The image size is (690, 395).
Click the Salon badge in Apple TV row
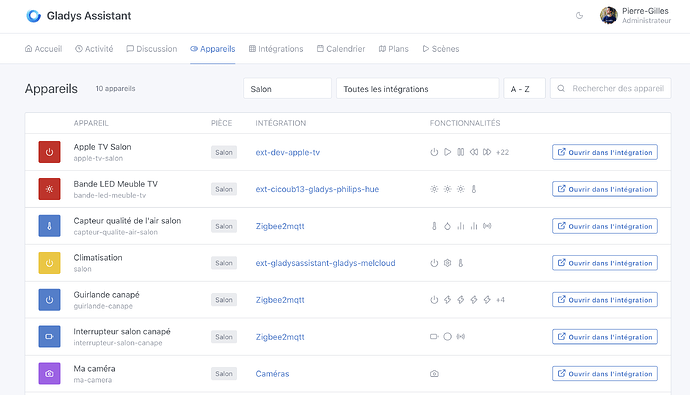[224, 152]
